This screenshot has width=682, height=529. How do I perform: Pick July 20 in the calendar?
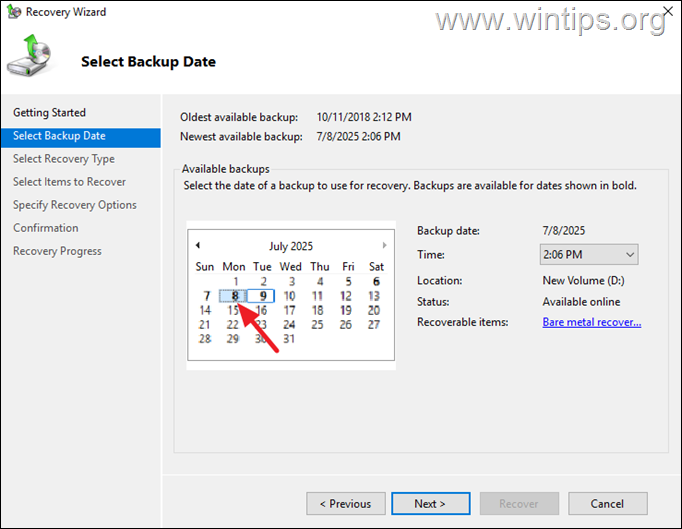point(374,311)
